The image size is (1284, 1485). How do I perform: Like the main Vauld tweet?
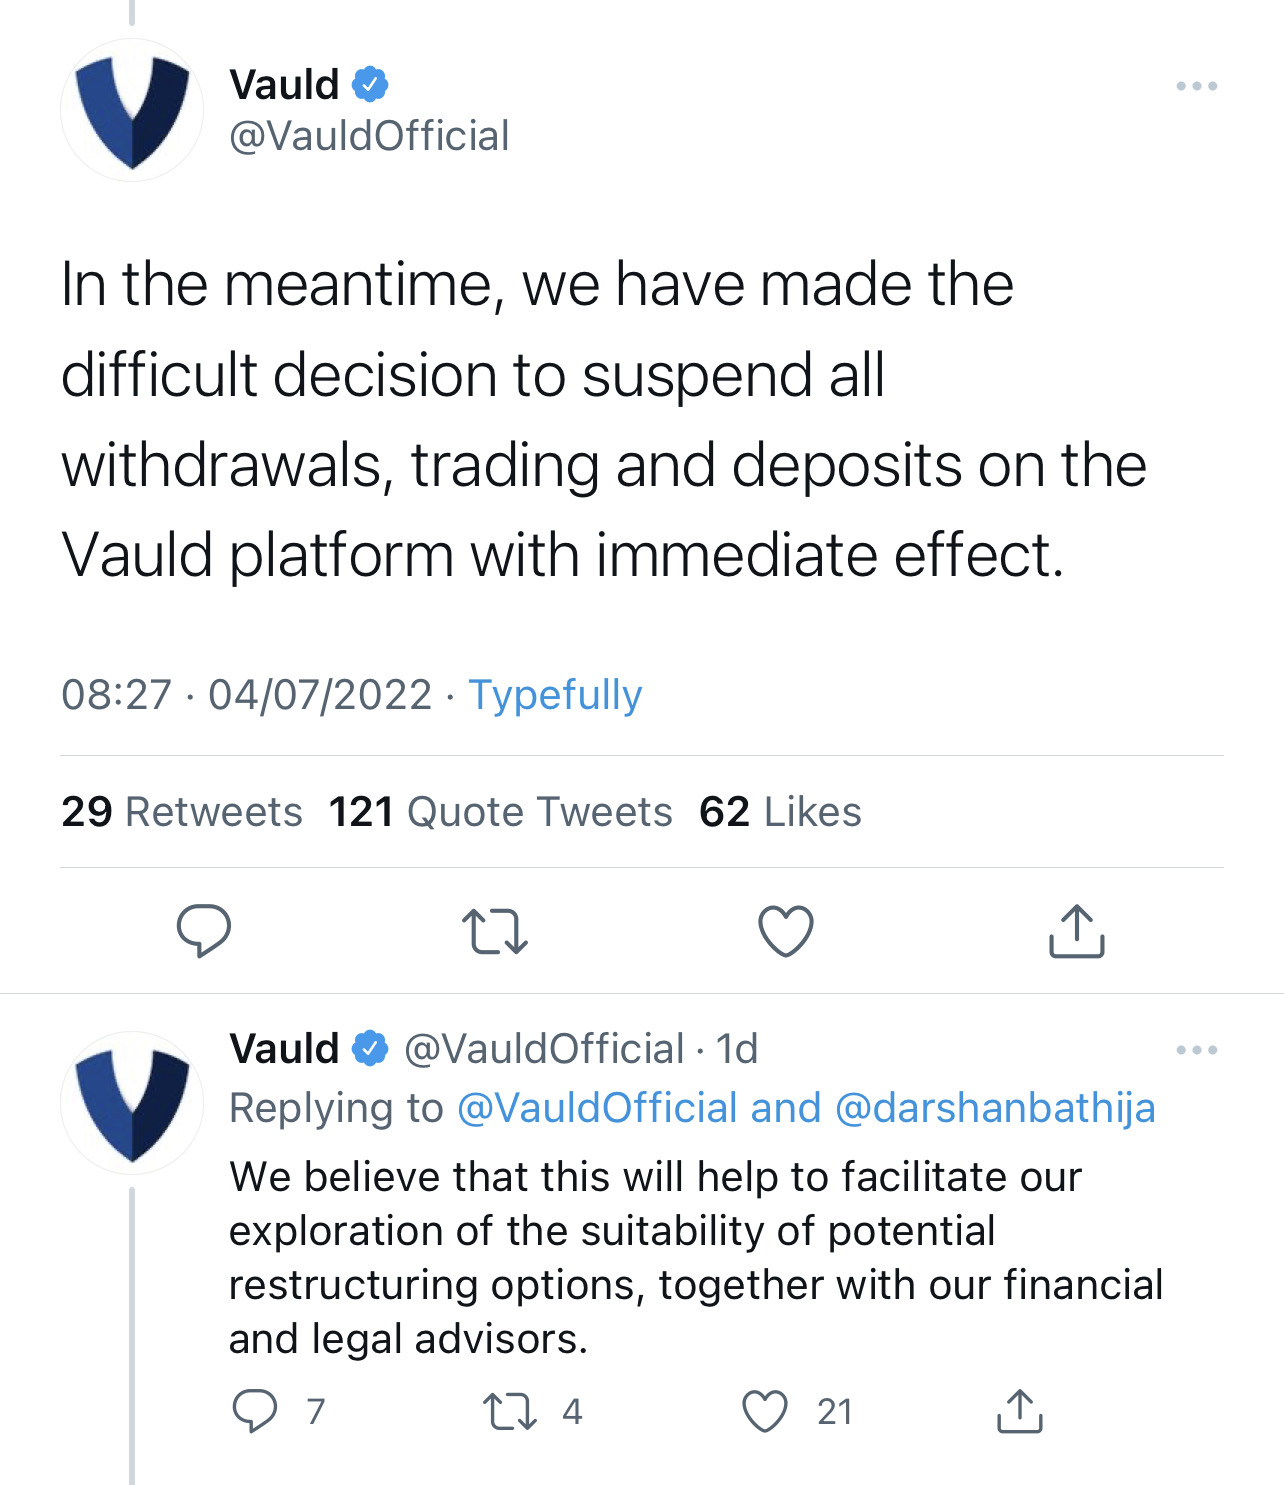point(786,931)
